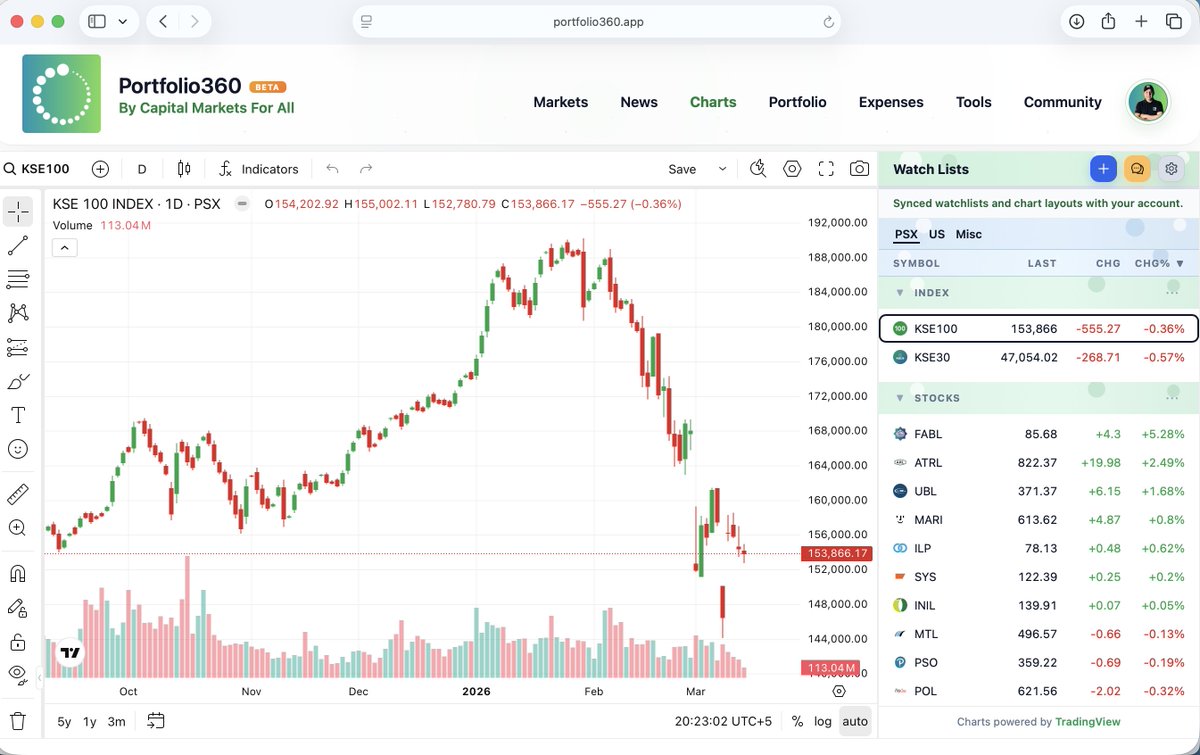Switch to the PSX watchlist tab

[x=906, y=234]
